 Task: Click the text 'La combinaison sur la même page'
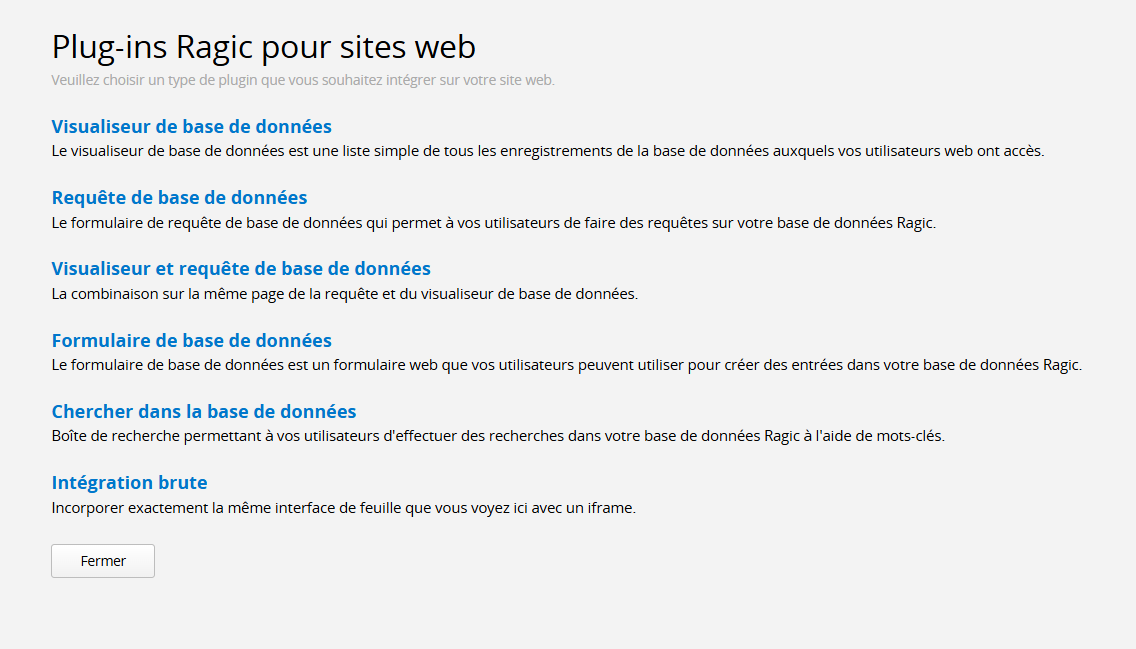[x=345, y=294]
